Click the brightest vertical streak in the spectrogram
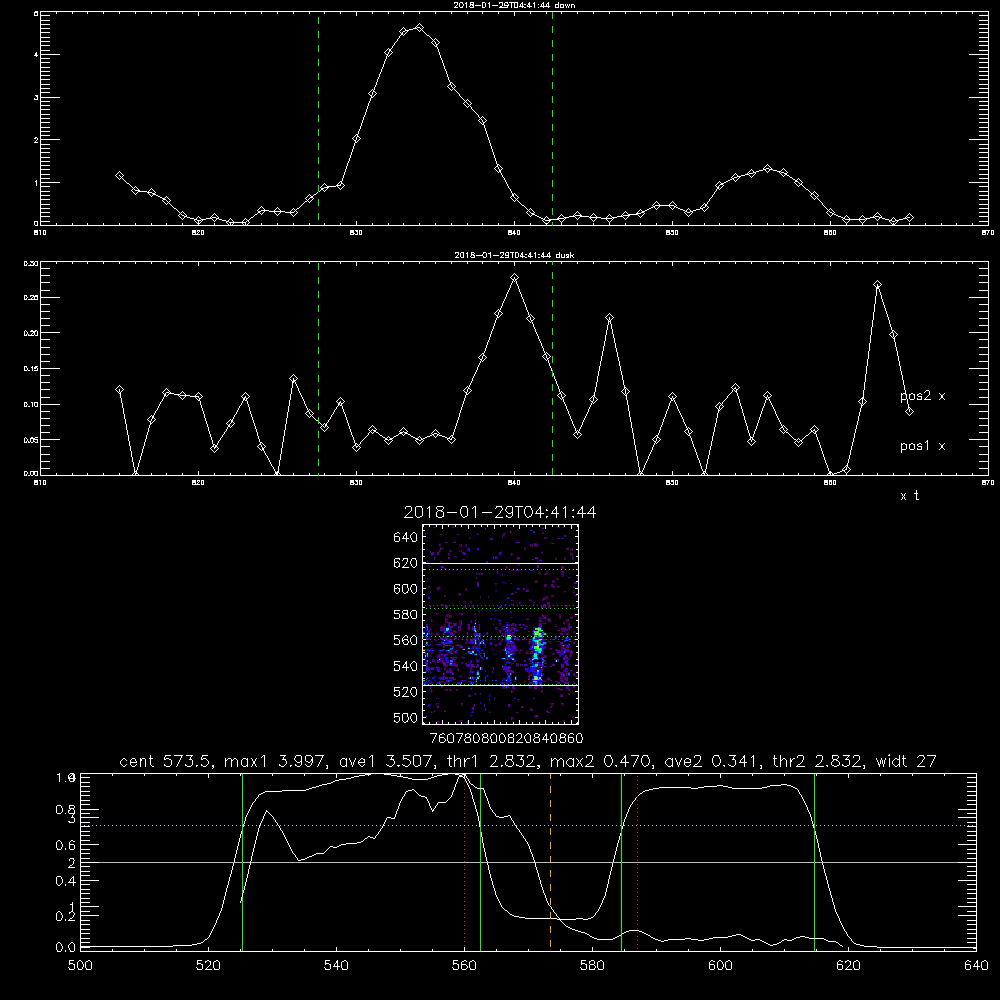The height and width of the screenshot is (1000, 1000). point(537,656)
